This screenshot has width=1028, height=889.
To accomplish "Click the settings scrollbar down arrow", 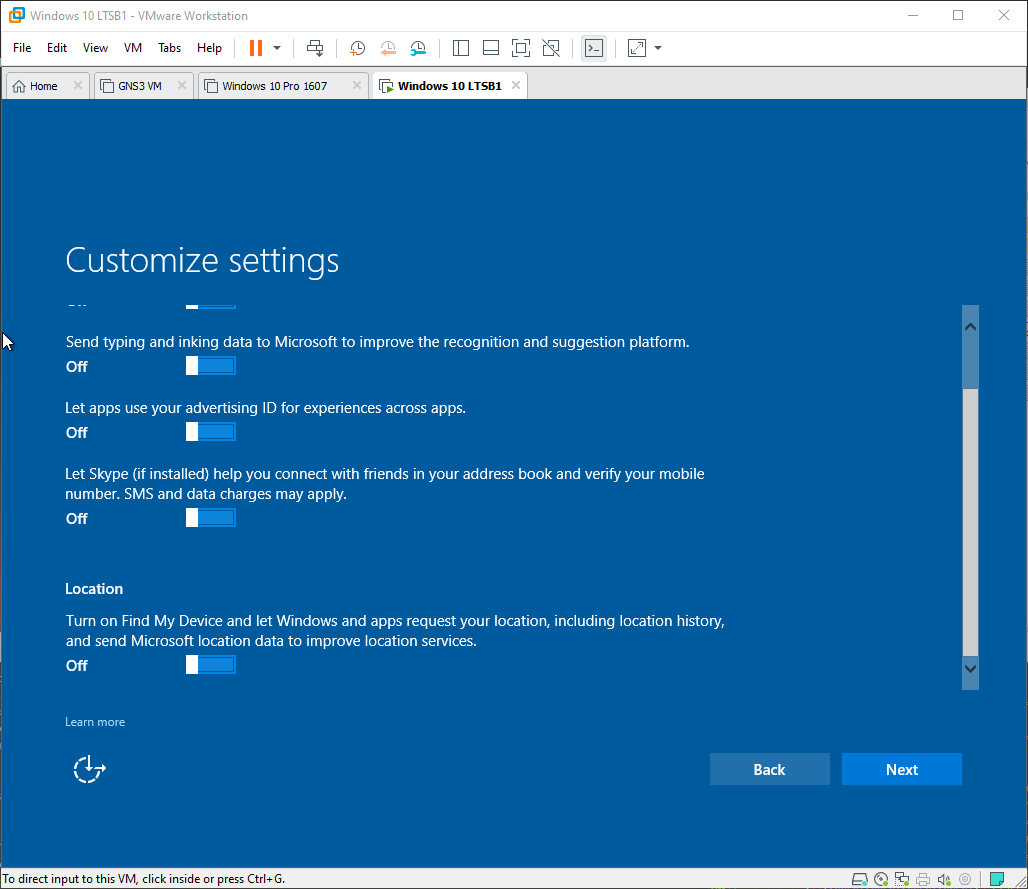I will pos(970,669).
